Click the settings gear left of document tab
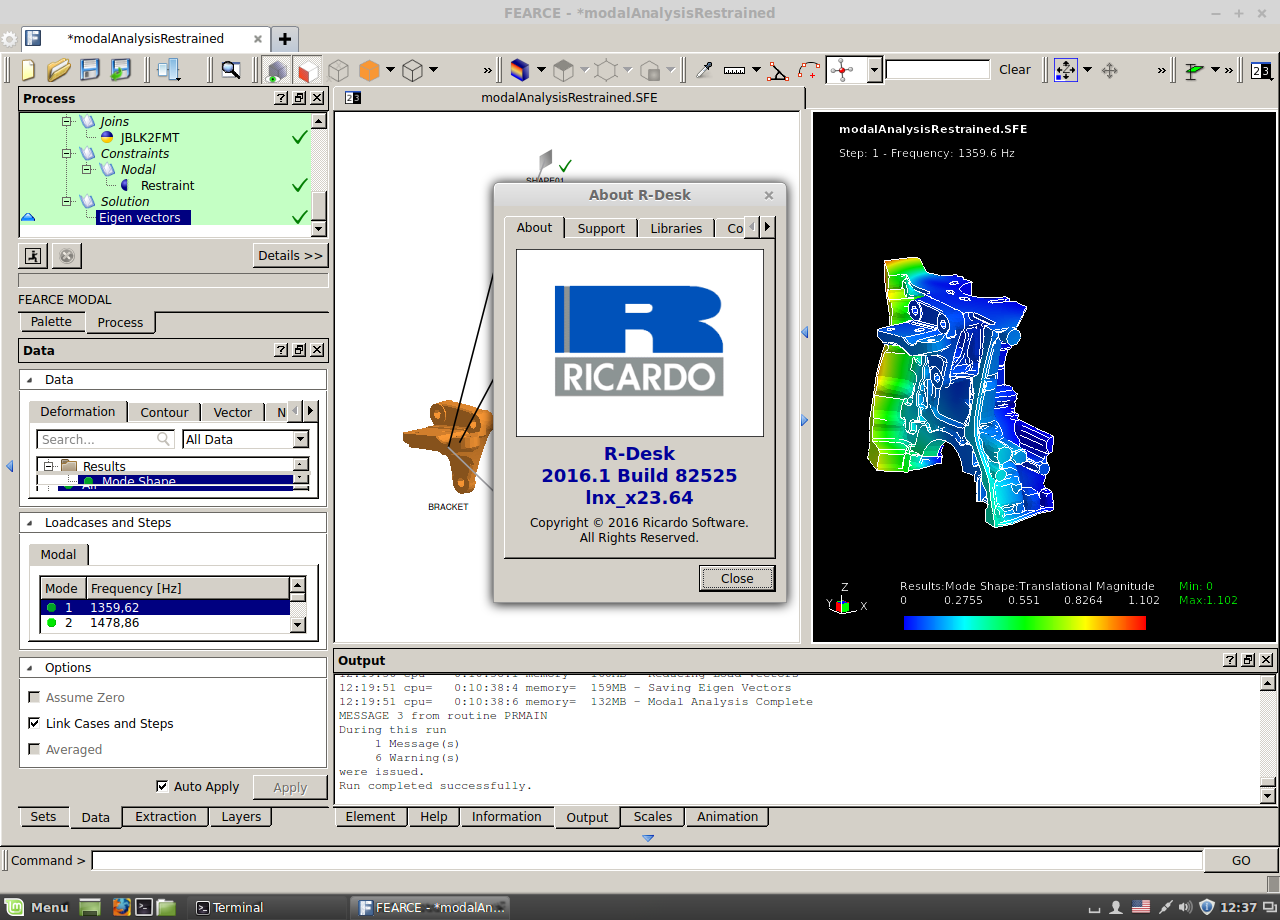Image resolution: width=1280 pixels, height=920 pixels. pyautogui.click(x=9, y=39)
